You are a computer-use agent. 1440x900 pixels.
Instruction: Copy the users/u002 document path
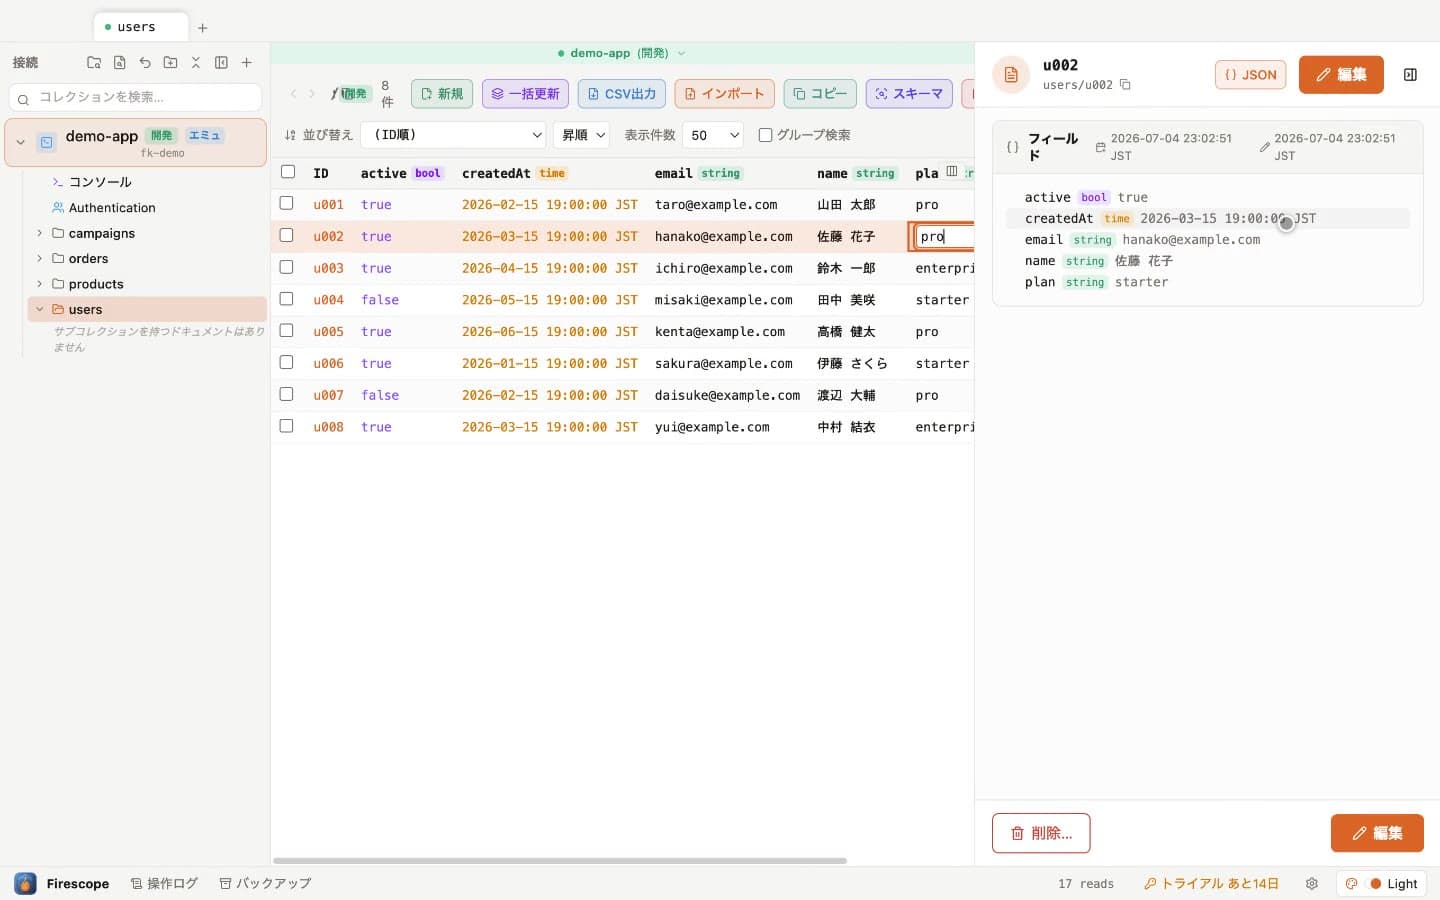point(1125,85)
